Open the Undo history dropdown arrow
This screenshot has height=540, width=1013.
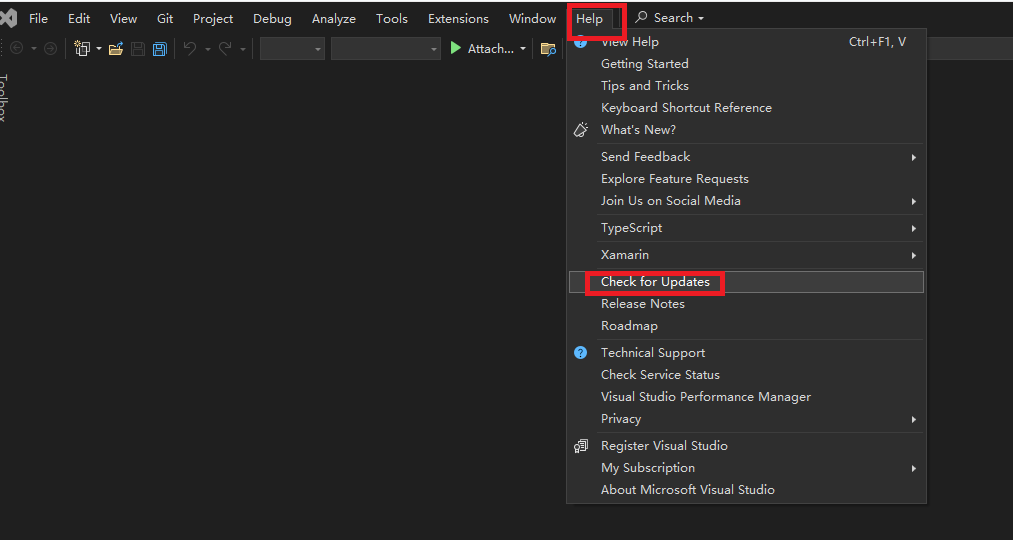click(207, 49)
